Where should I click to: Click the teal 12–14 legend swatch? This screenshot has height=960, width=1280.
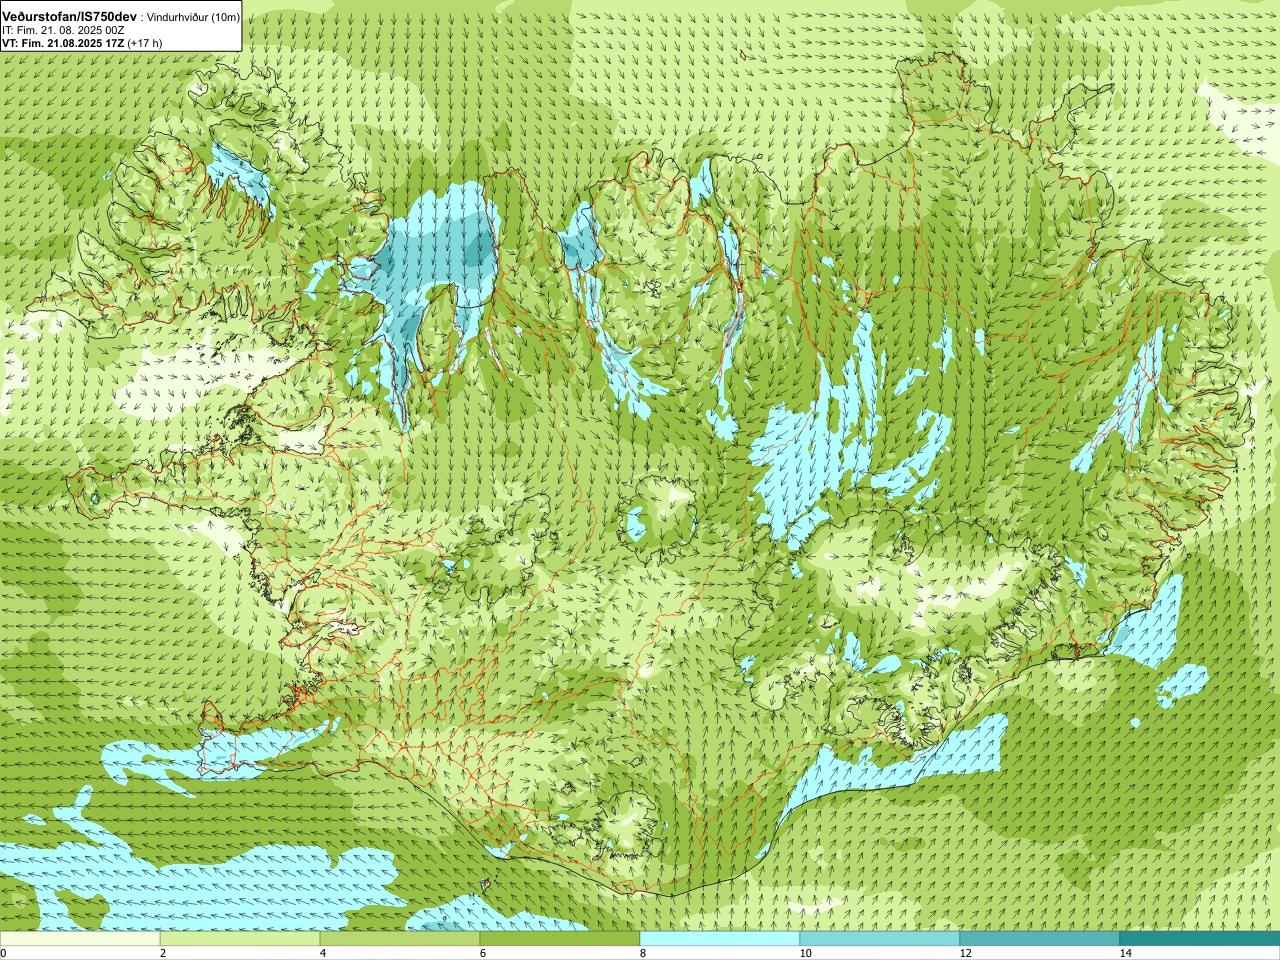tap(1040, 939)
